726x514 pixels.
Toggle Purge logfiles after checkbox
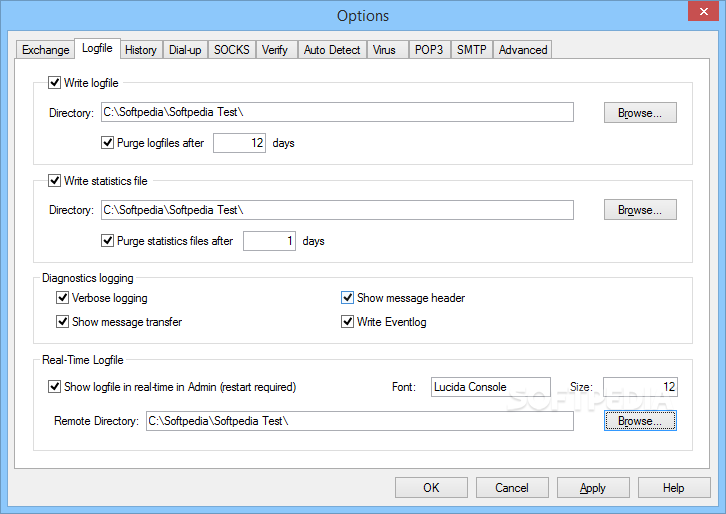click(108, 143)
